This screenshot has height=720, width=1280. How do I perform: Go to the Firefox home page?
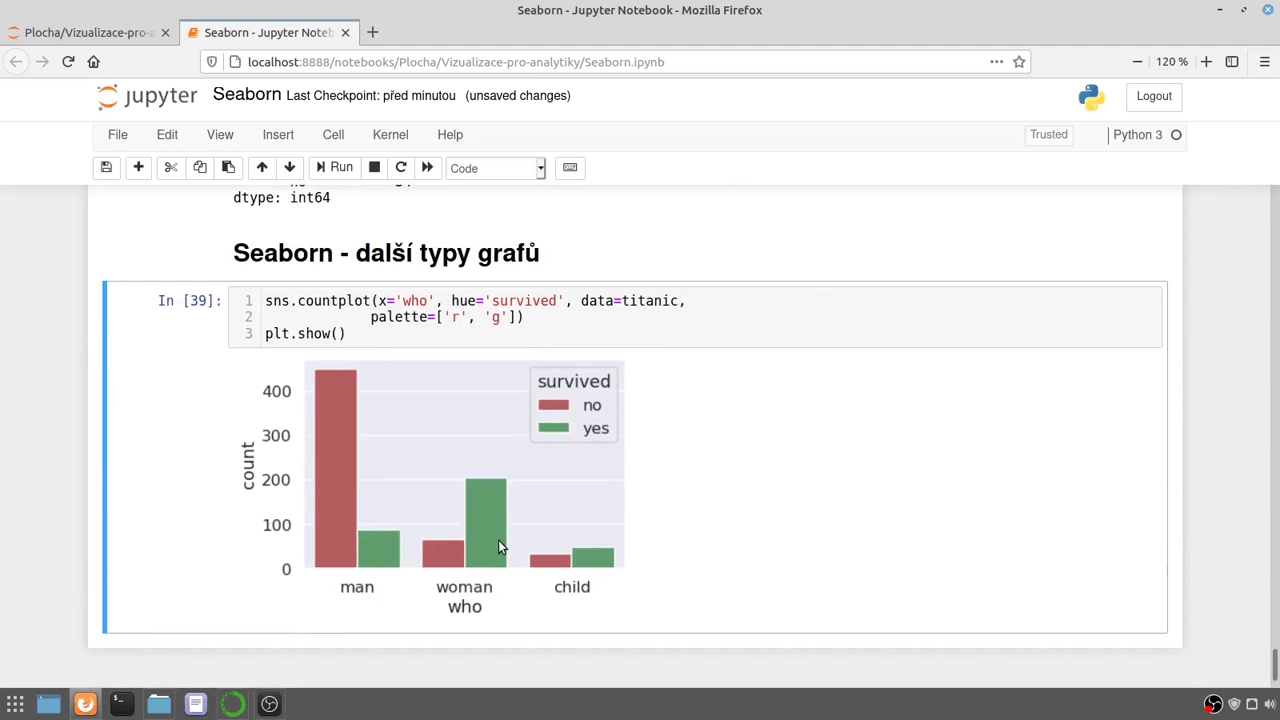click(94, 62)
